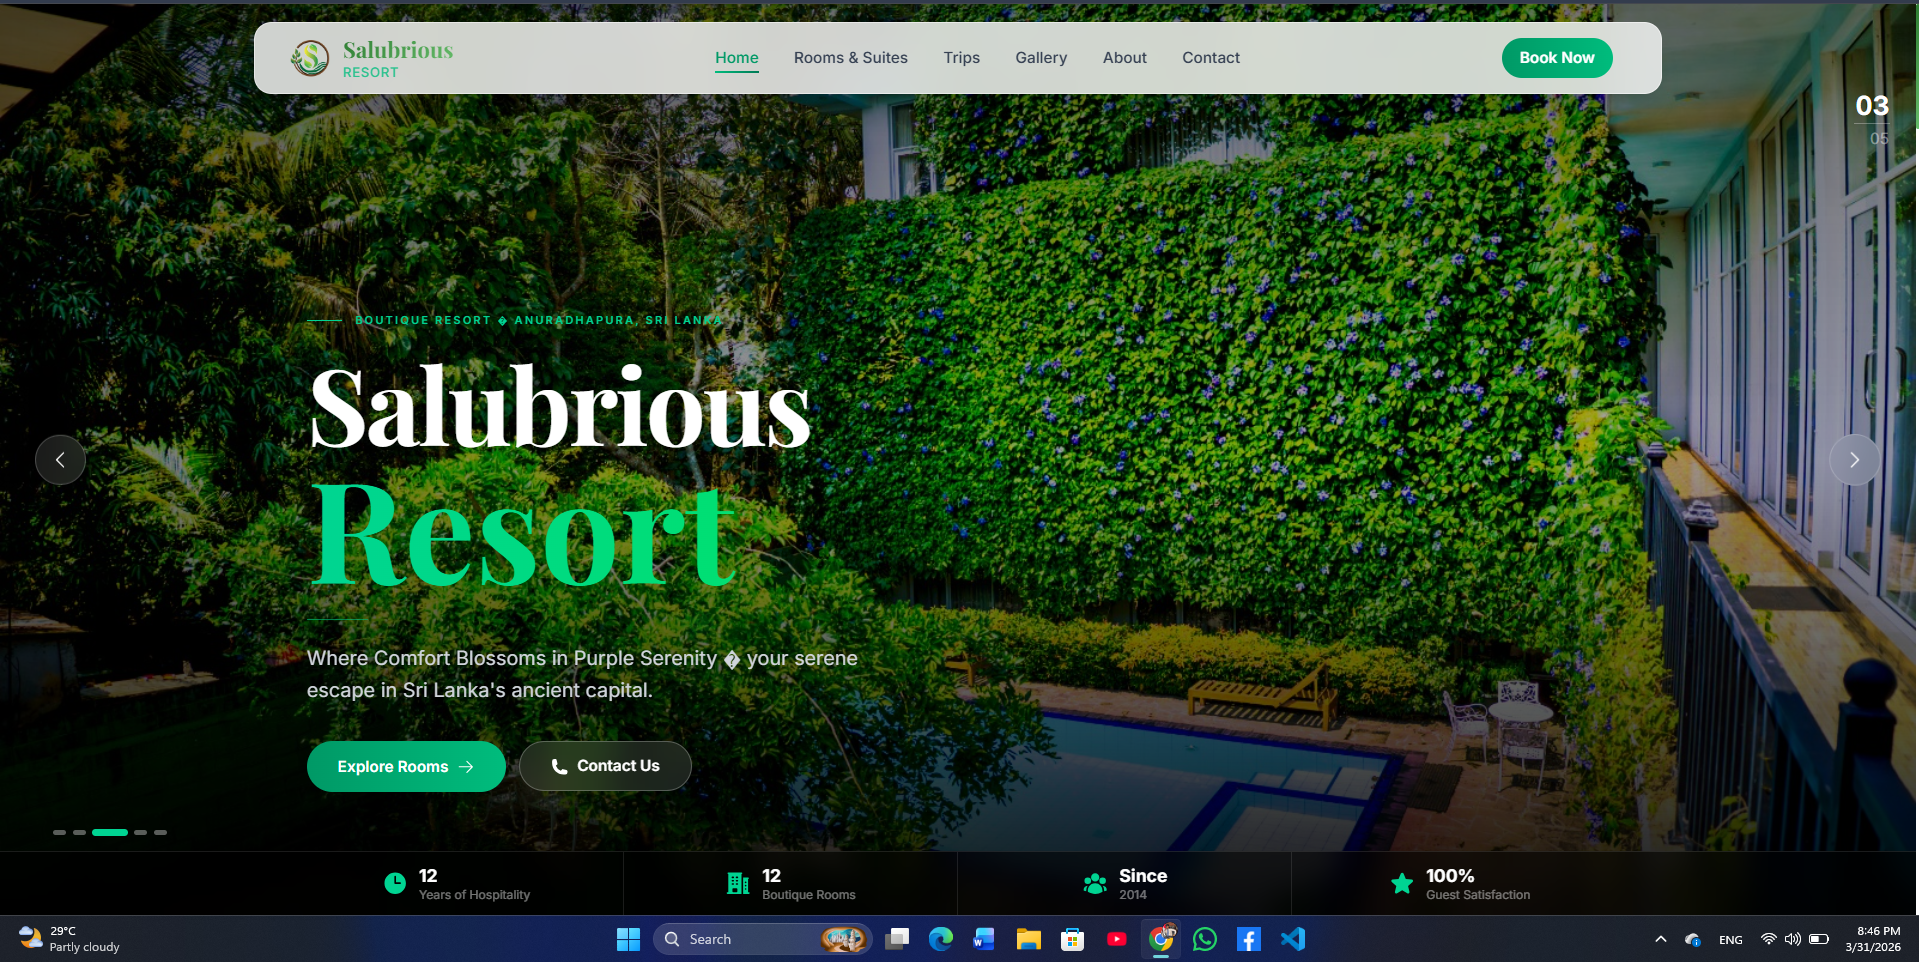Open WhatsApp from the taskbar
Screen dimensions: 1919x962
1205,939
